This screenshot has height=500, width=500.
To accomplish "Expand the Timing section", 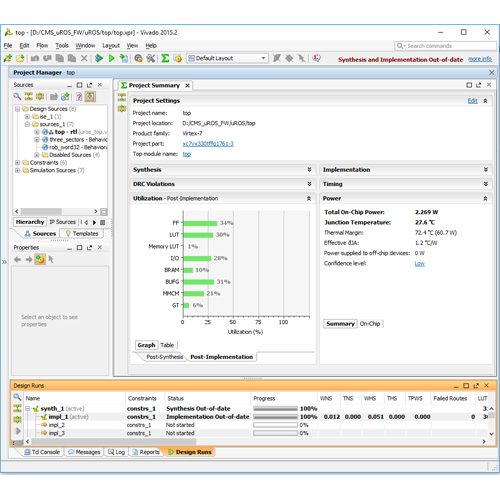I will pyautogui.click(x=486, y=184).
